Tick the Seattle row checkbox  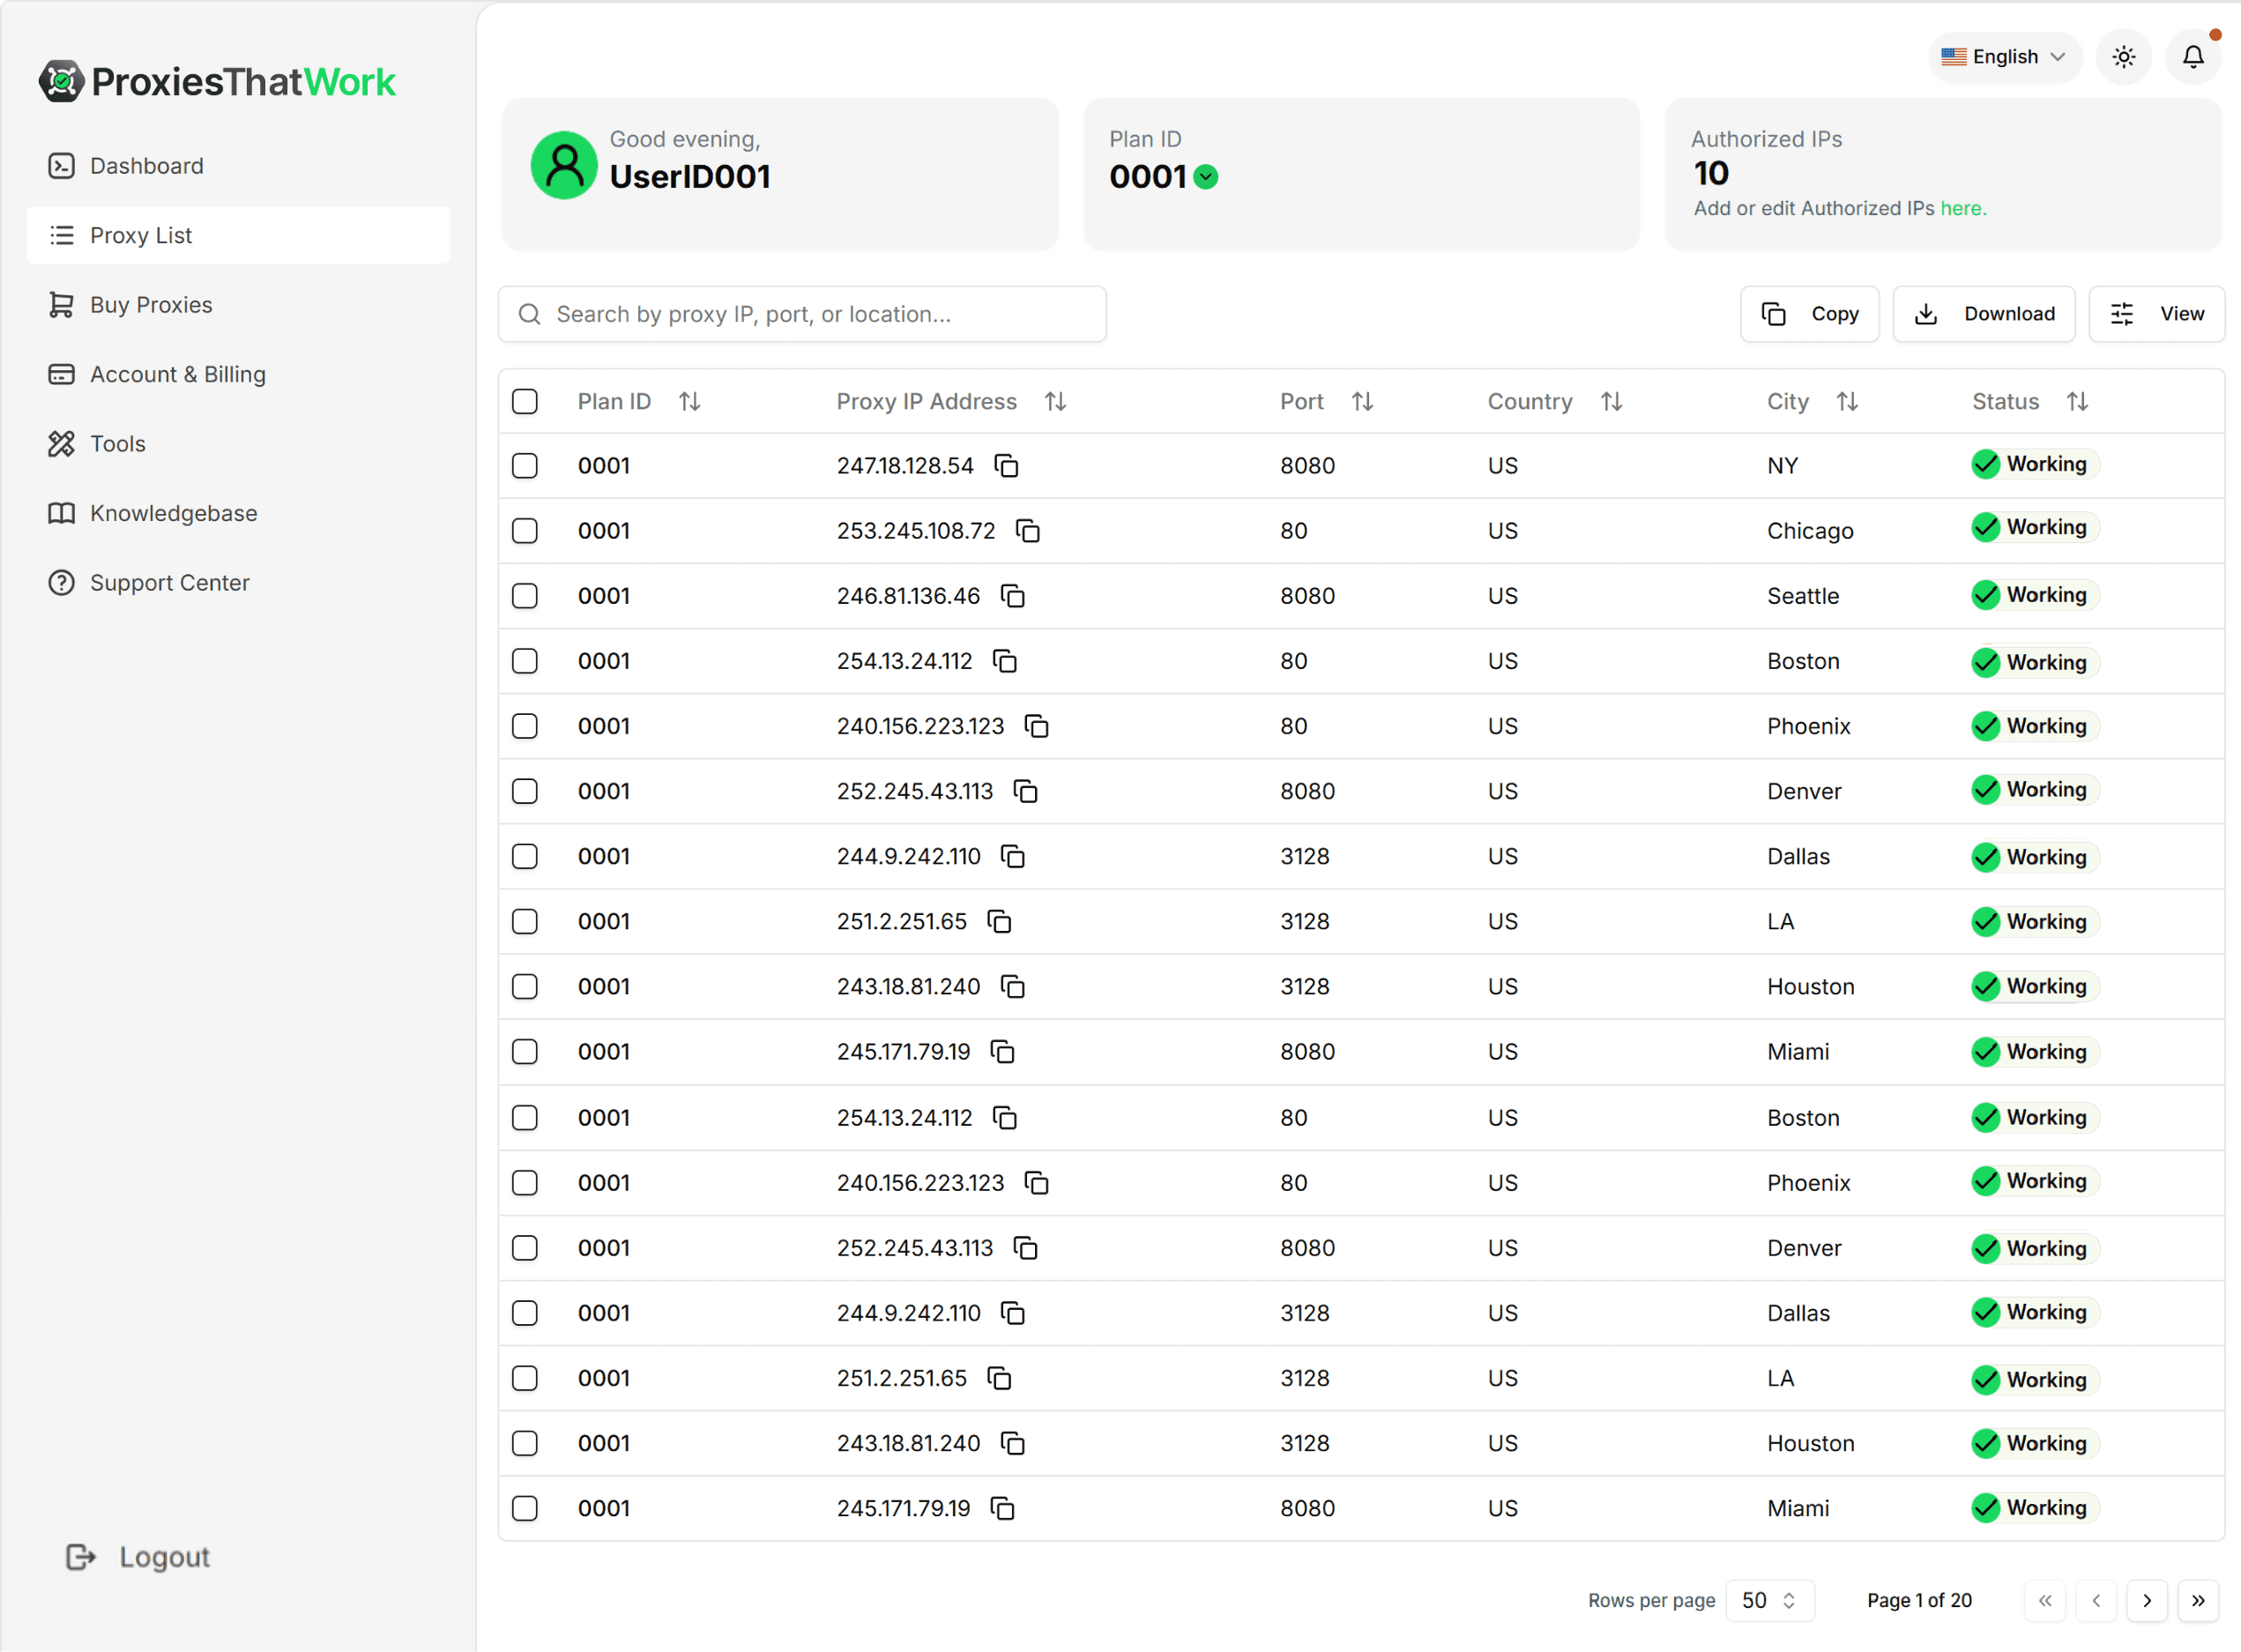[525, 596]
